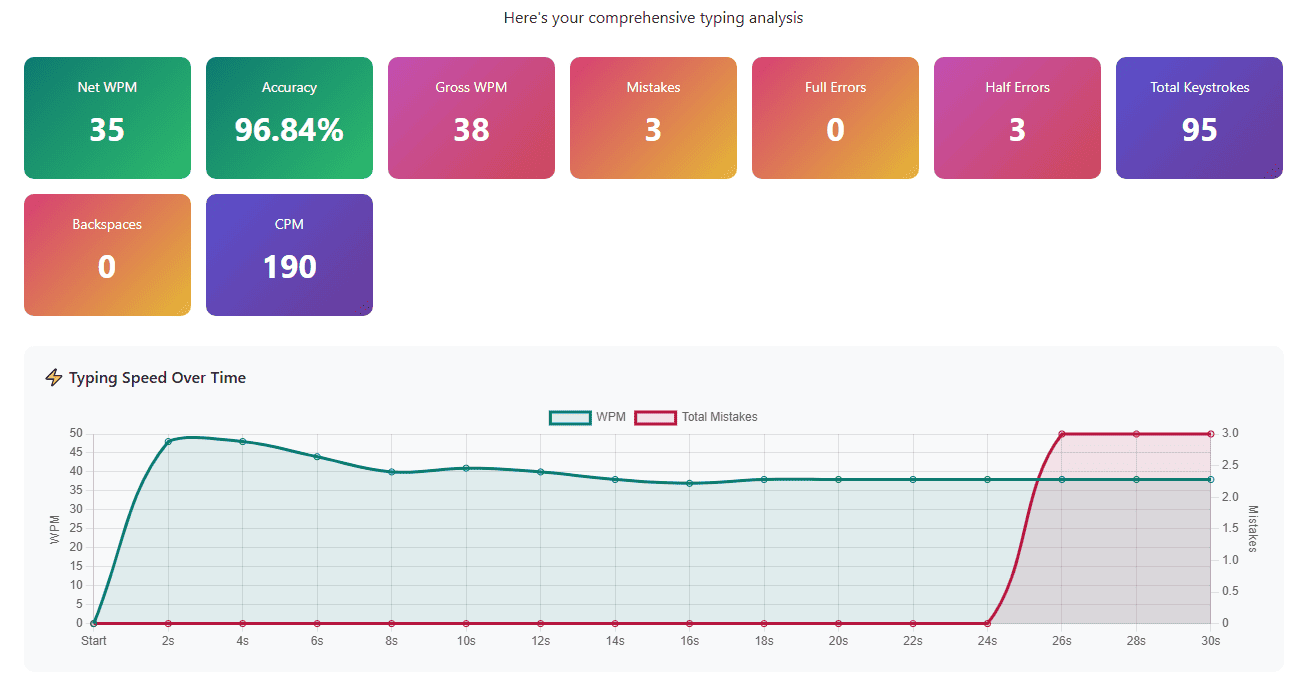
Task: Click the comprehensive typing analysis header text
Action: [653, 18]
